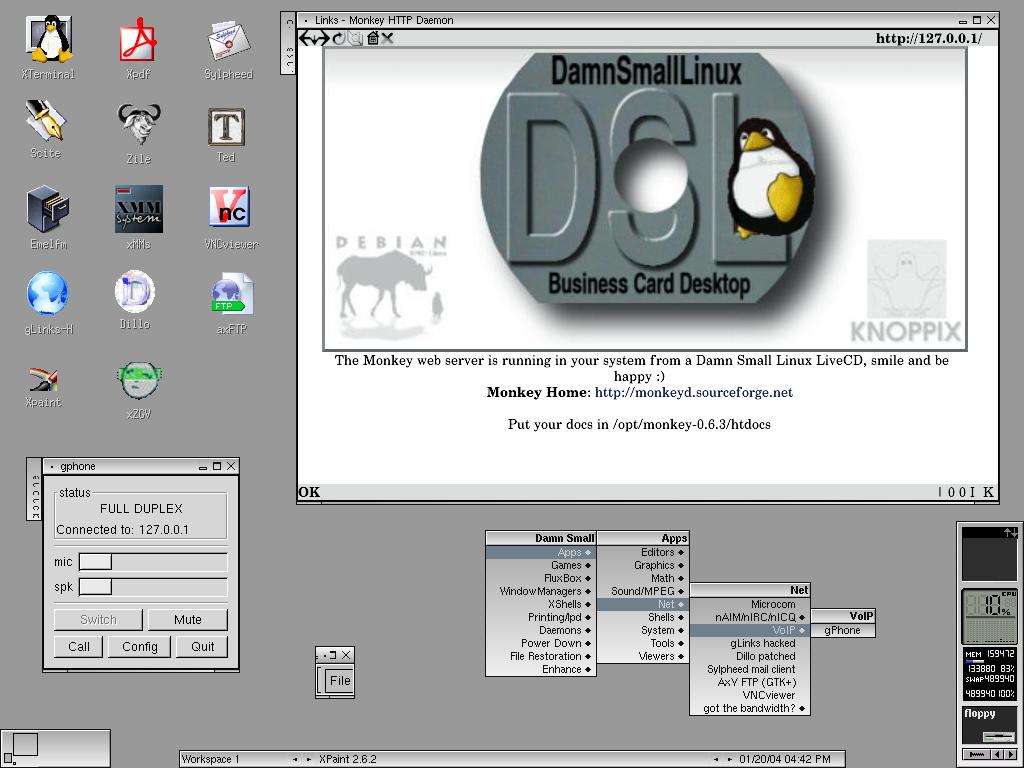This screenshot has height=768, width=1024.
Task: Expand the Editors submenu
Action: click(x=643, y=552)
